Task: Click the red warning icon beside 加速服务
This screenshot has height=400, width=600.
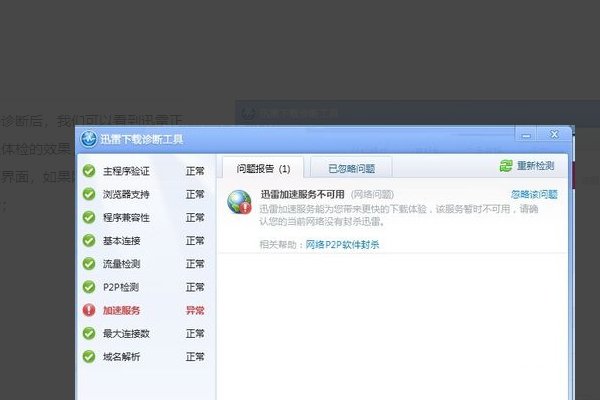Action: (89, 310)
